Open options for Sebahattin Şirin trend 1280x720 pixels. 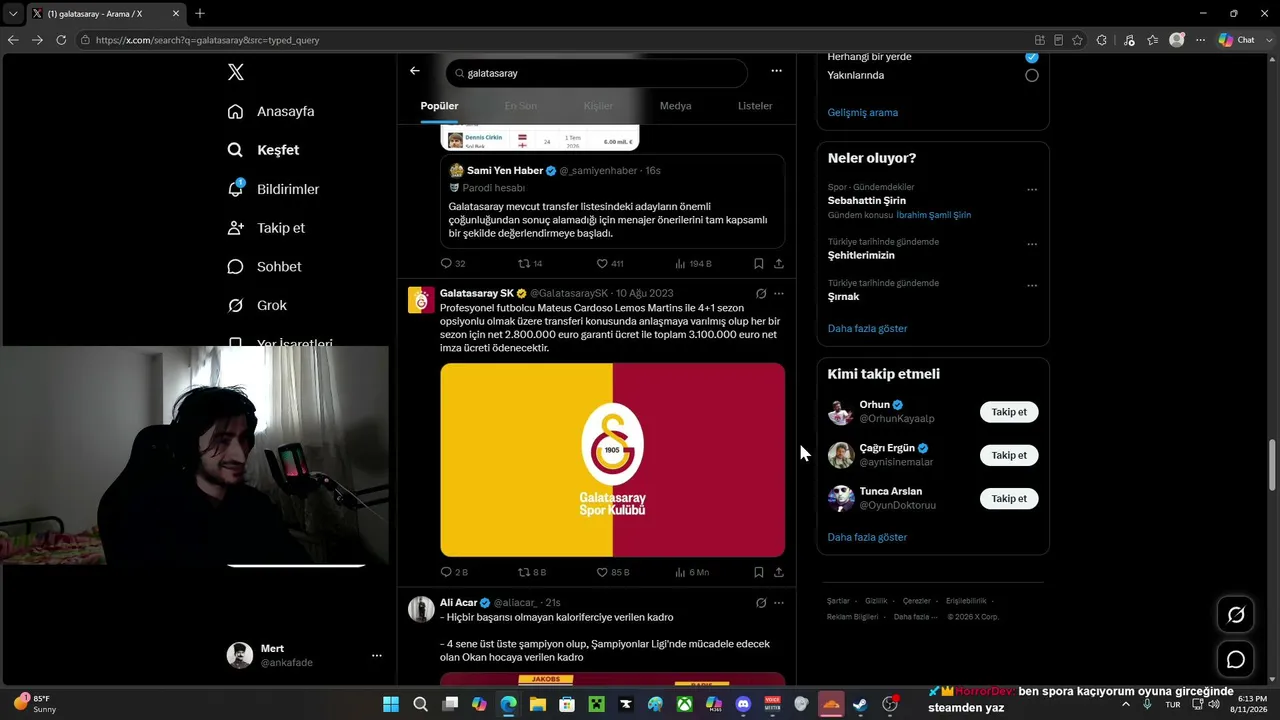click(x=1032, y=190)
